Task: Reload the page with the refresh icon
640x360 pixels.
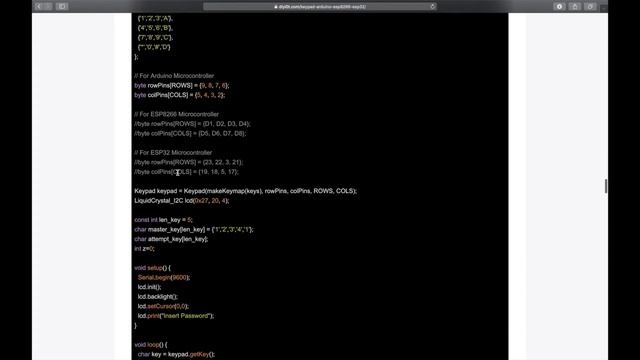Action: click(433, 7)
